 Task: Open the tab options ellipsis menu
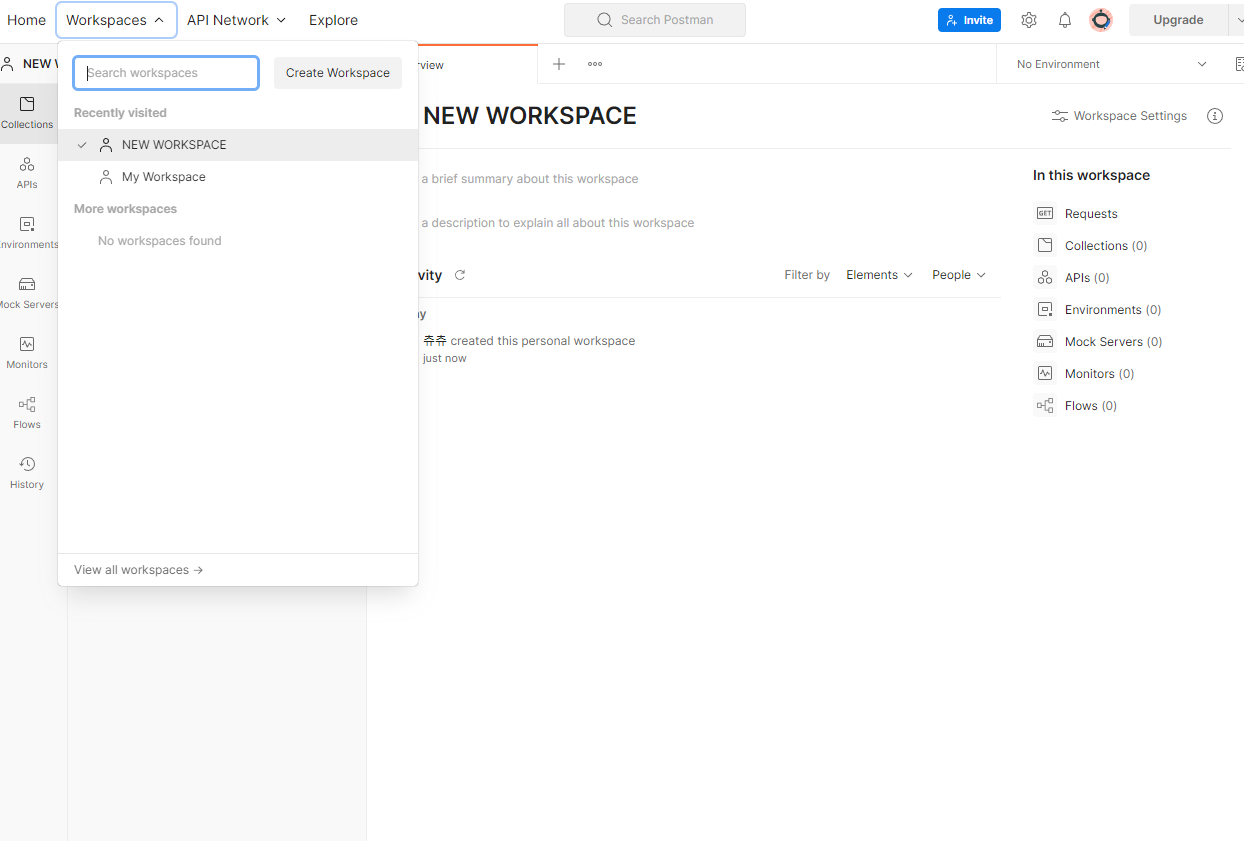tap(595, 64)
